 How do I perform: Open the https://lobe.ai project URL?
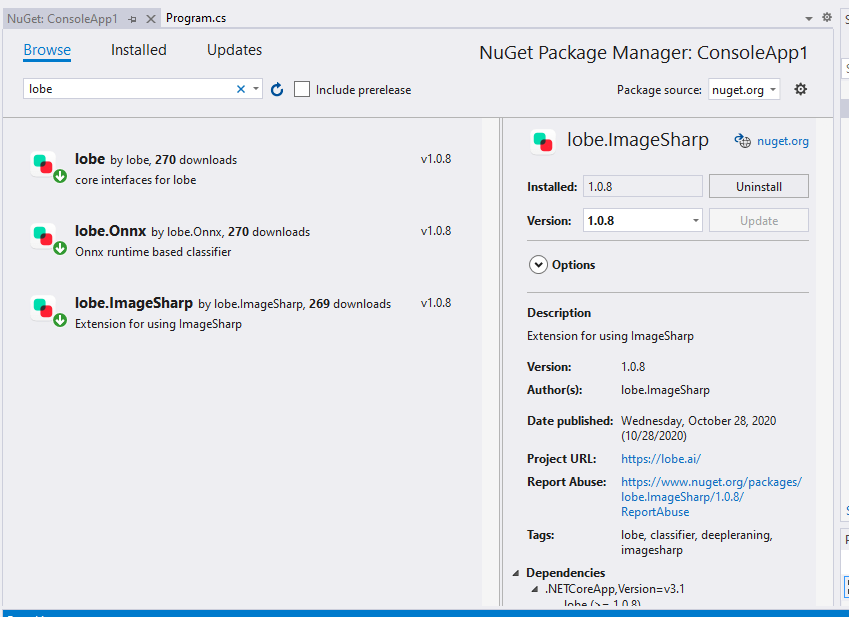[660, 458]
